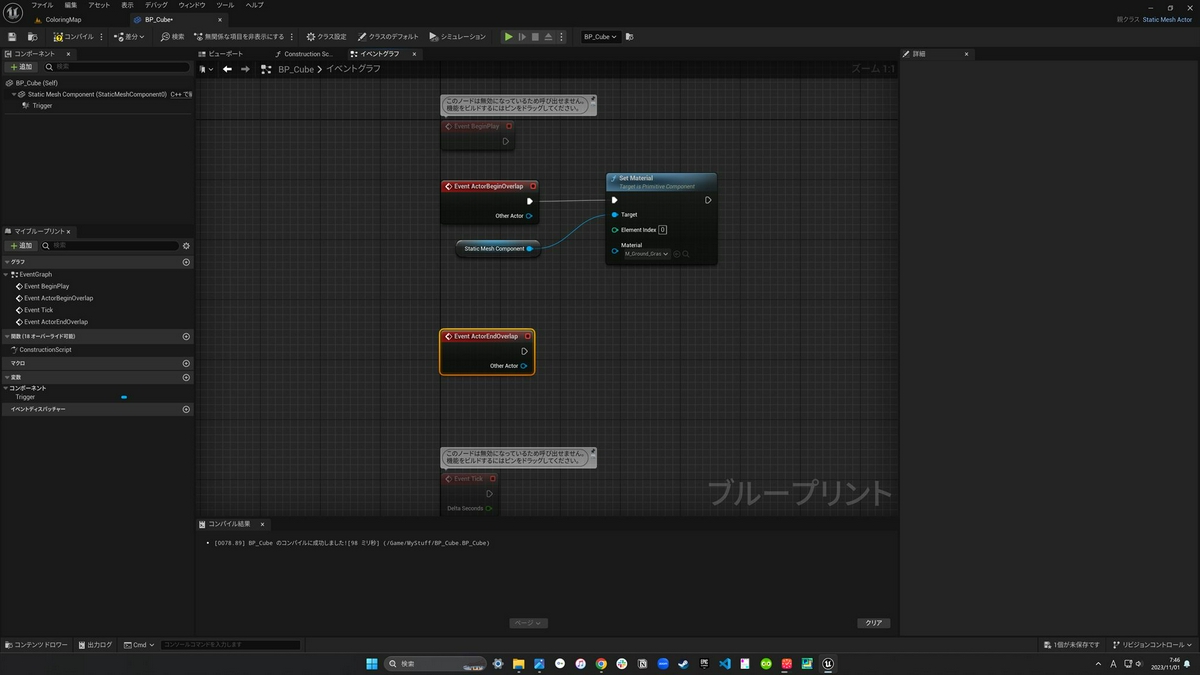The image size is (1200, 675).
Task: Click the Clear (クリア) button in compiler results
Action: [x=874, y=623]
